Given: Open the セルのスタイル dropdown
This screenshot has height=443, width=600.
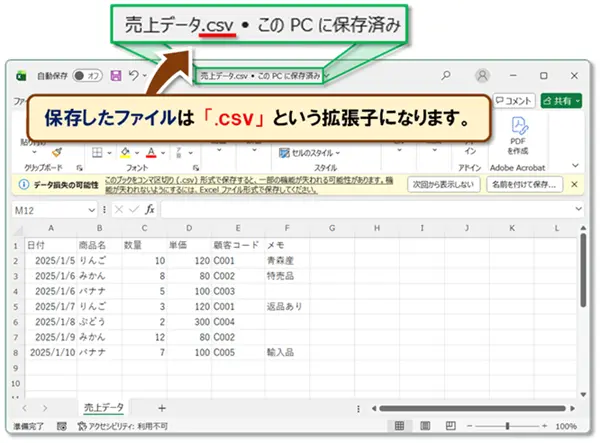Looking at the screenshot, I should click(x=310, y=153).
